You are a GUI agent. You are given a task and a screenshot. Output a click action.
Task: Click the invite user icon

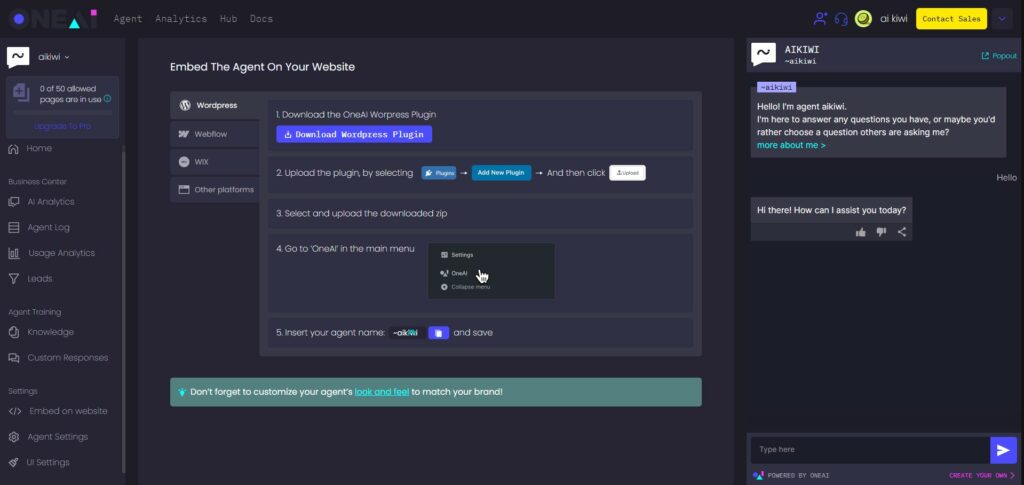tap(820, 19)
